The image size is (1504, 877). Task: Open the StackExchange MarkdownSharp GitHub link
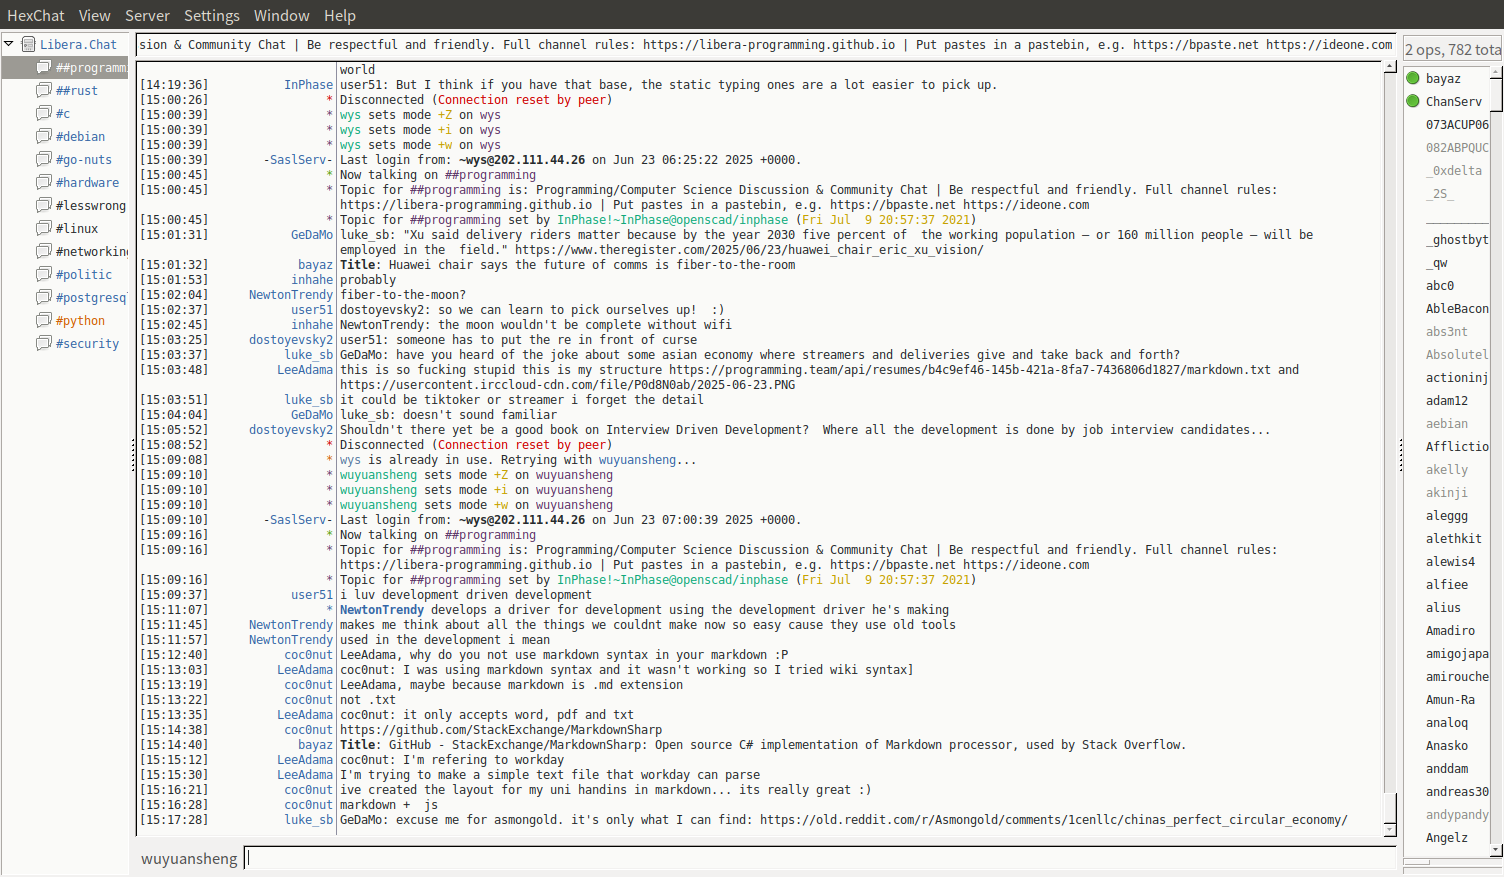click(x=500, y=730)
